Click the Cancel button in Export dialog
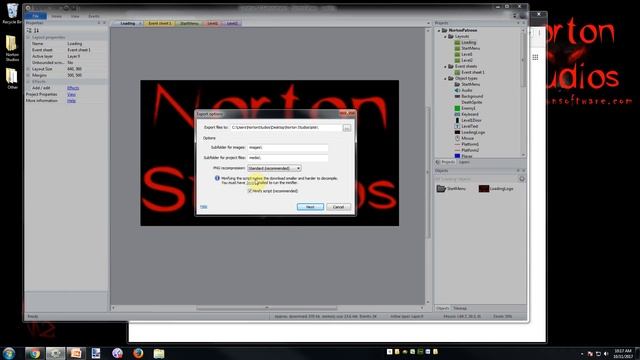 pos(338,207)
